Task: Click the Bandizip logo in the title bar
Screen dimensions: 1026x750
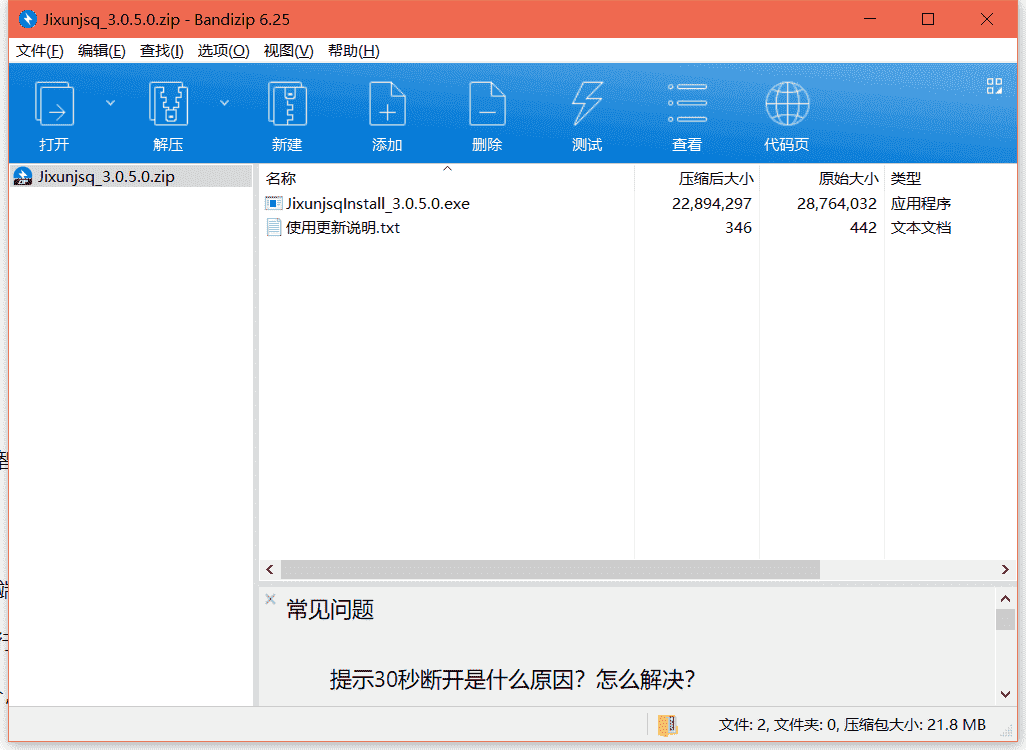Action: point(27,19)
